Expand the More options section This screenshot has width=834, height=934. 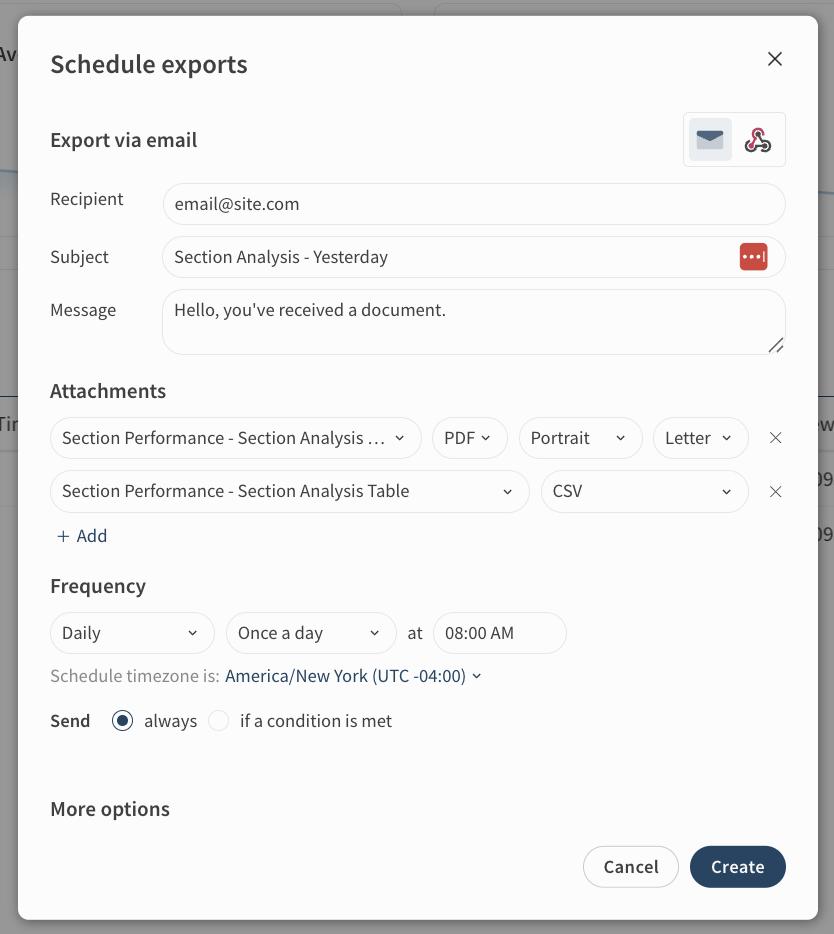[110, 809]
